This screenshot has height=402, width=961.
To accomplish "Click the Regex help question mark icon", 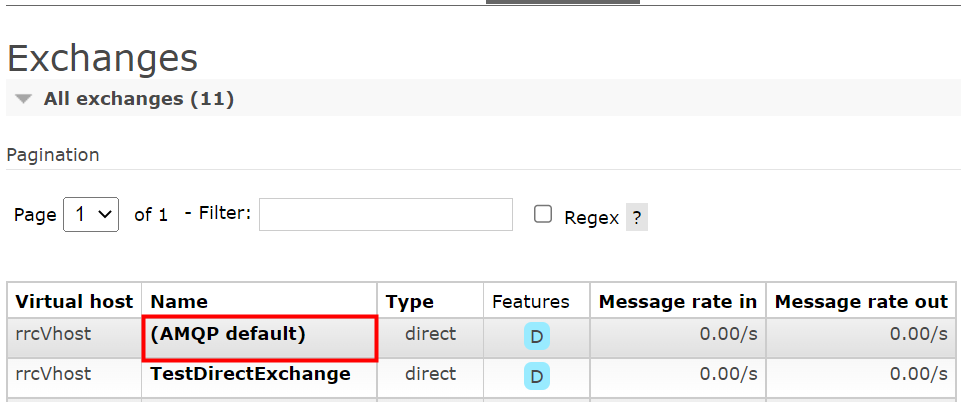I will coord(636,217).
